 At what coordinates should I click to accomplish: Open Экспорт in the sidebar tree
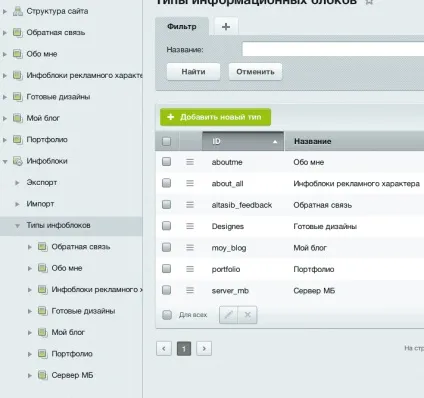(42, 183)
